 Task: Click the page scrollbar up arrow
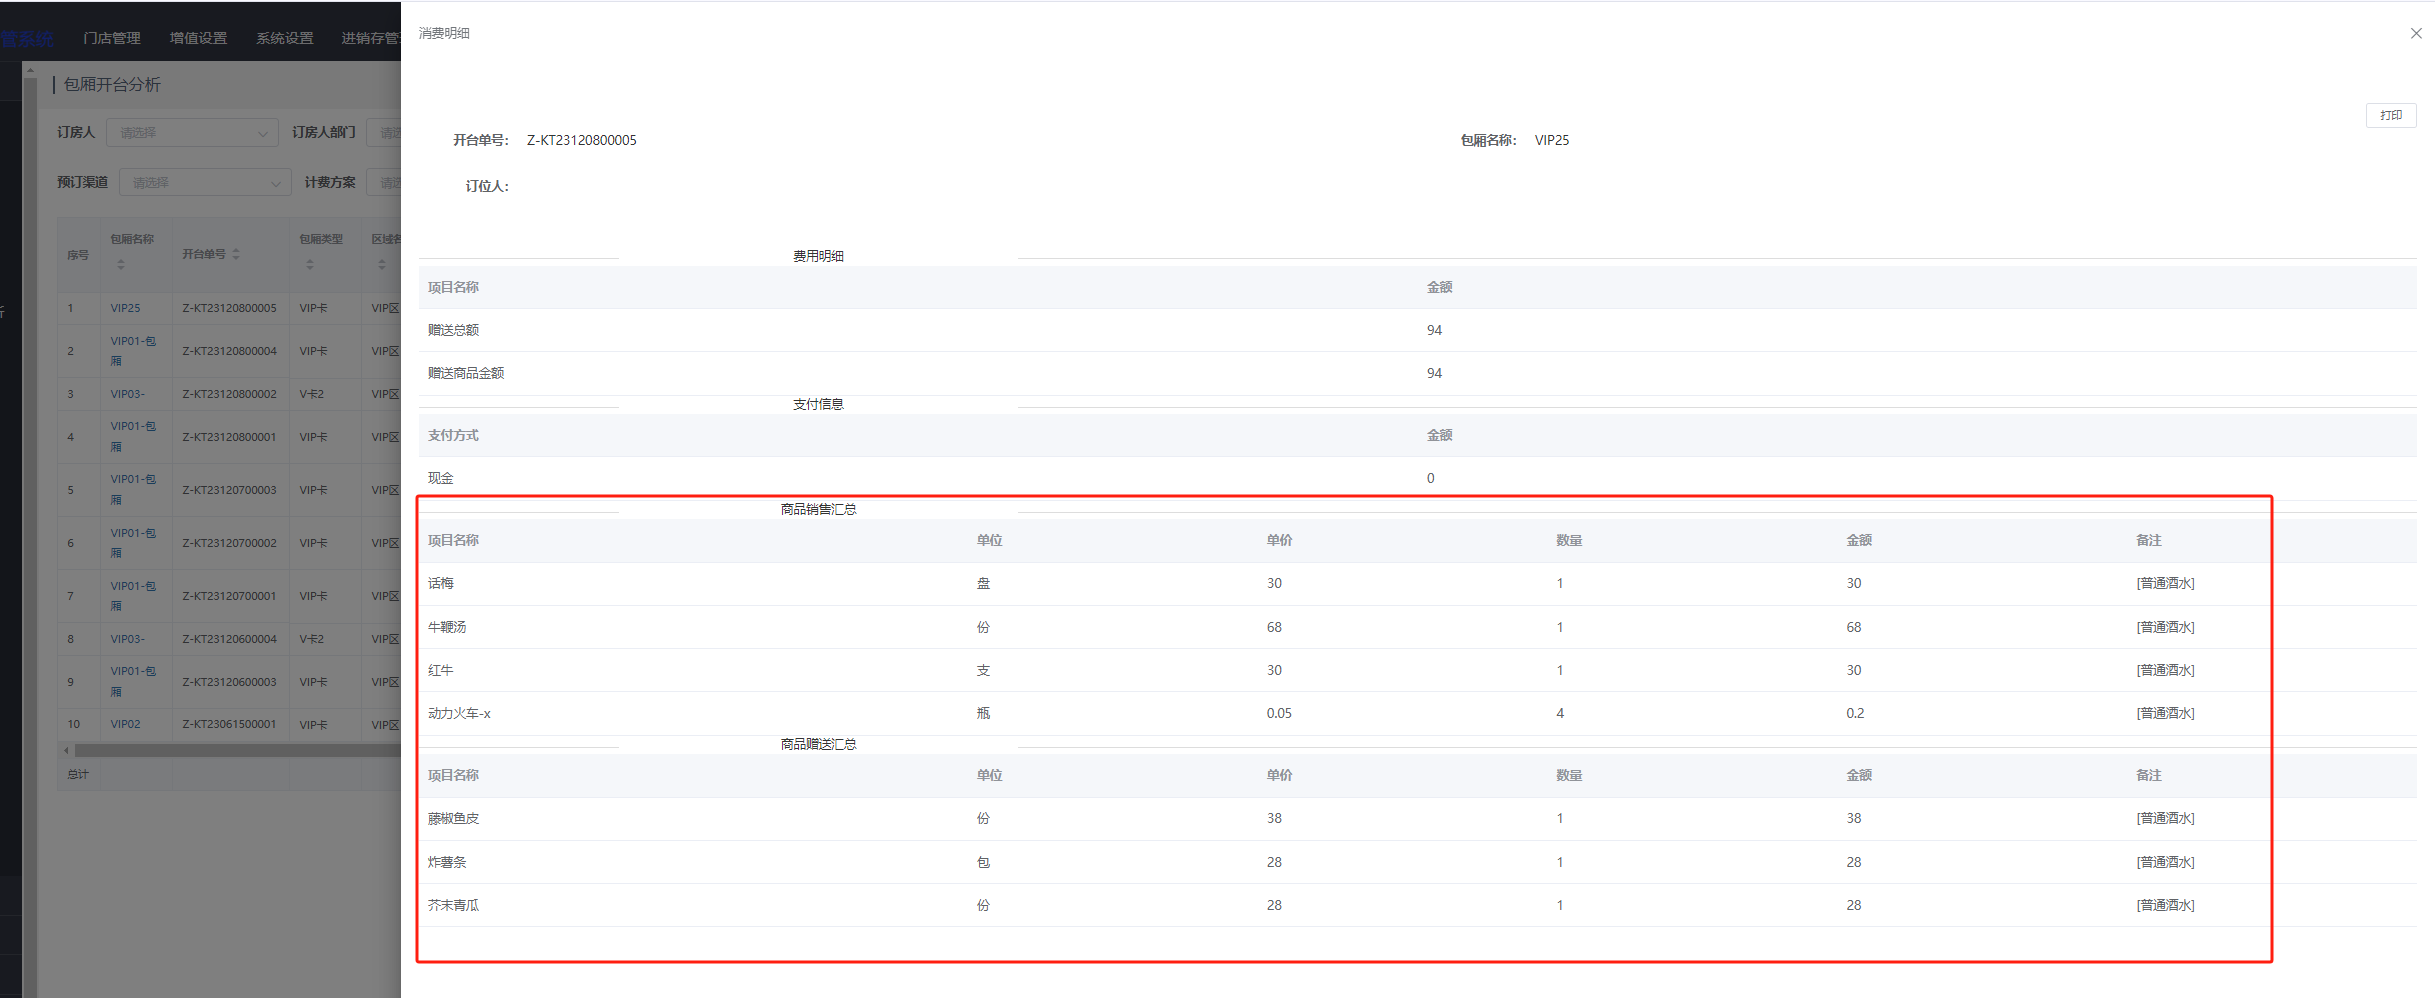(30, 71)
